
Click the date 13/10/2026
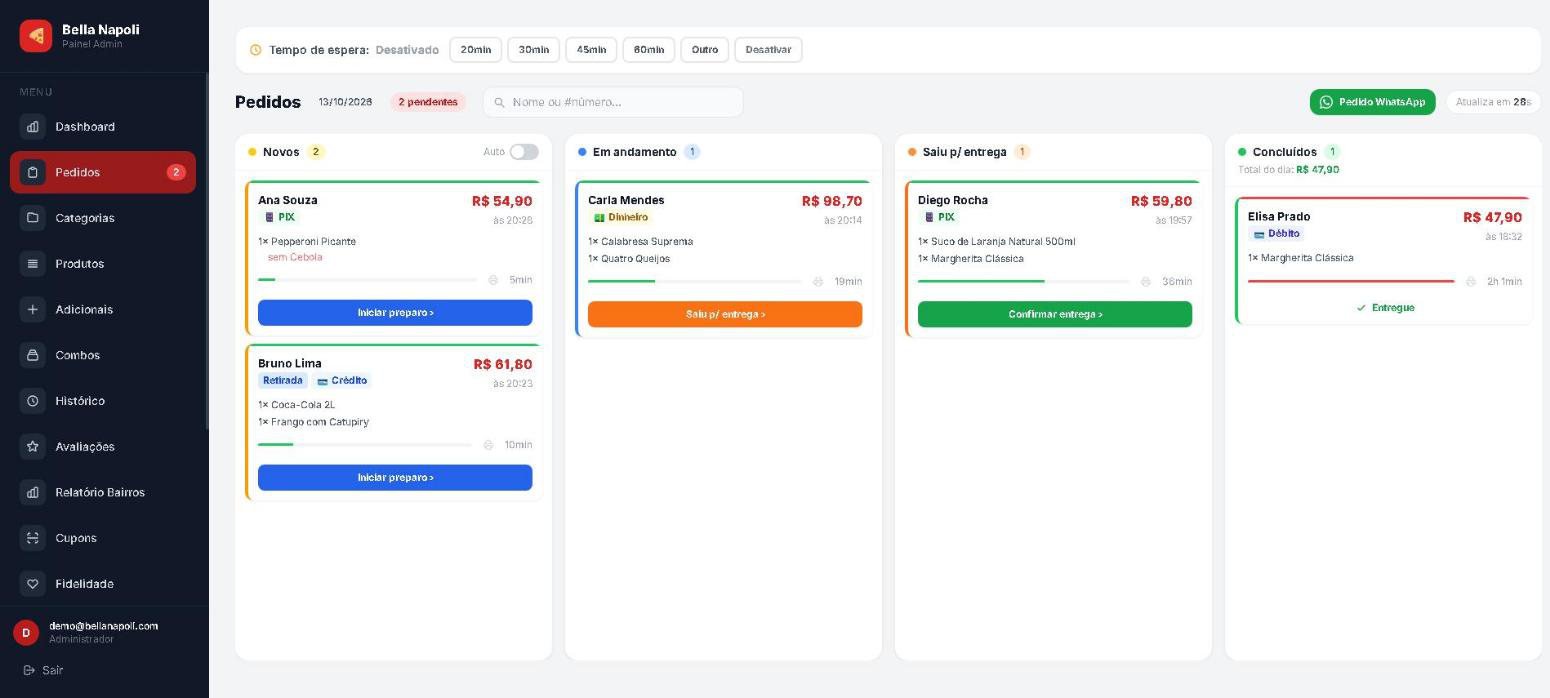(345, 102)
